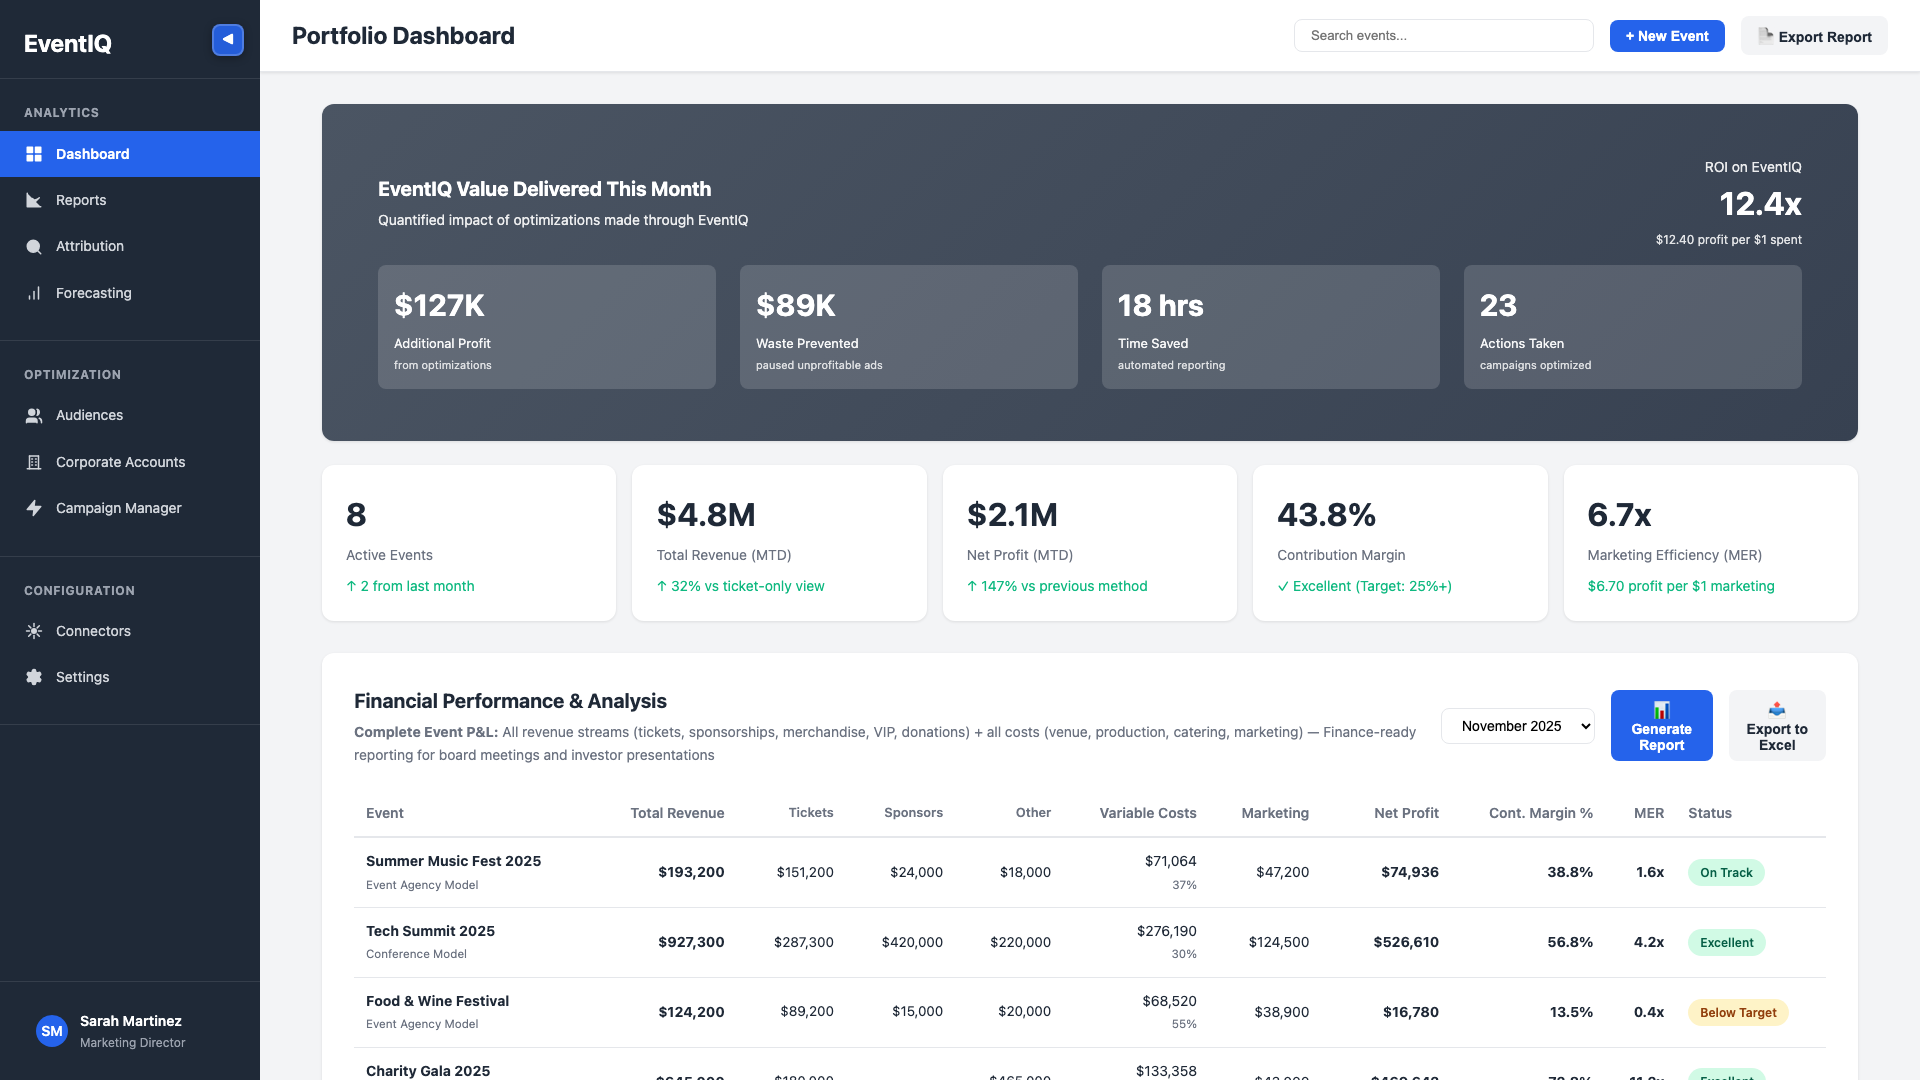Collapse the sidebar with the arrow toggle
The width and height of the screenshot is (1920, 1080).
[x=227, y=40]
